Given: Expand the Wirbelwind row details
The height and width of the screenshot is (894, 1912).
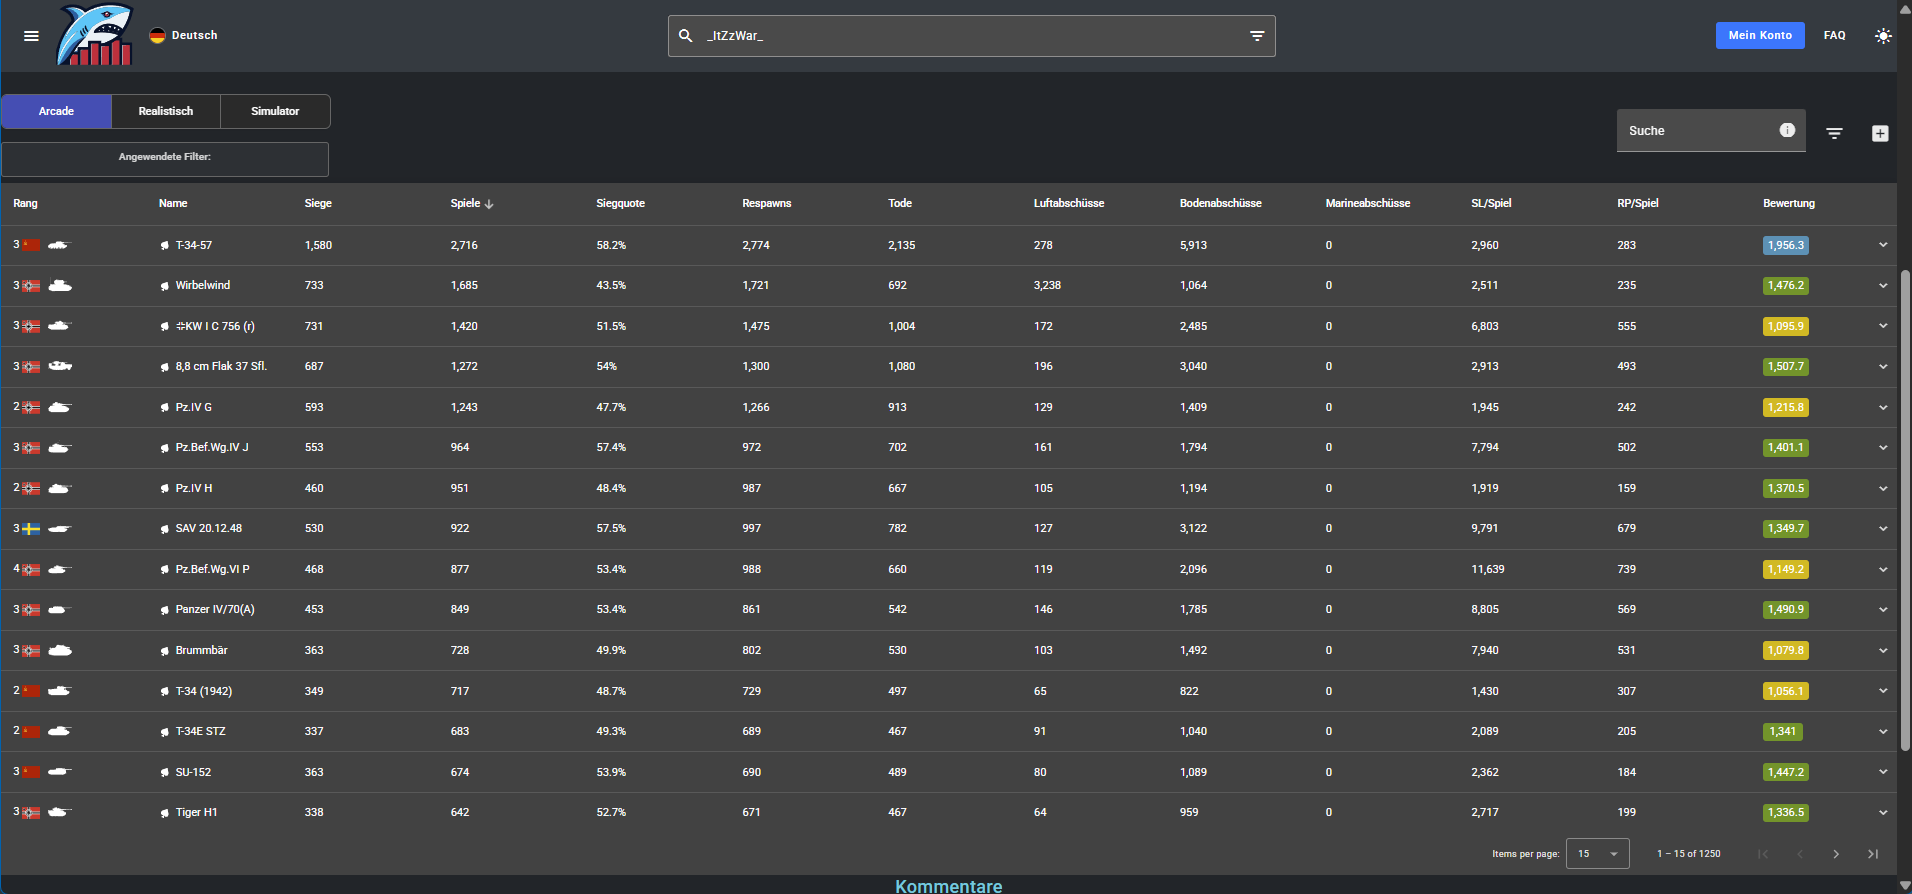Looking at the screenshot, I should 1883,286.
